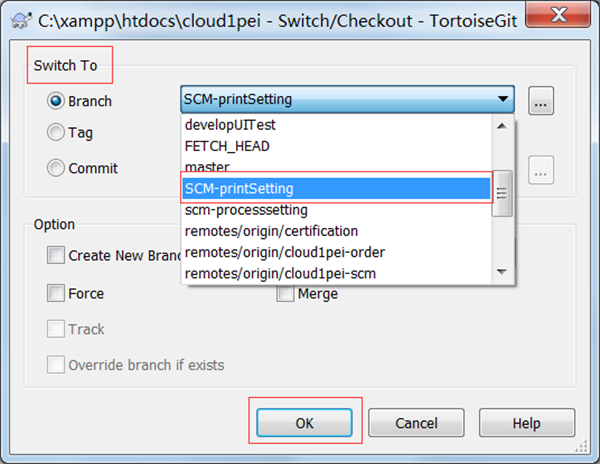Open Help for Switch/Checkout dialog
The image size is (600, 464).
tap(526, 423)
